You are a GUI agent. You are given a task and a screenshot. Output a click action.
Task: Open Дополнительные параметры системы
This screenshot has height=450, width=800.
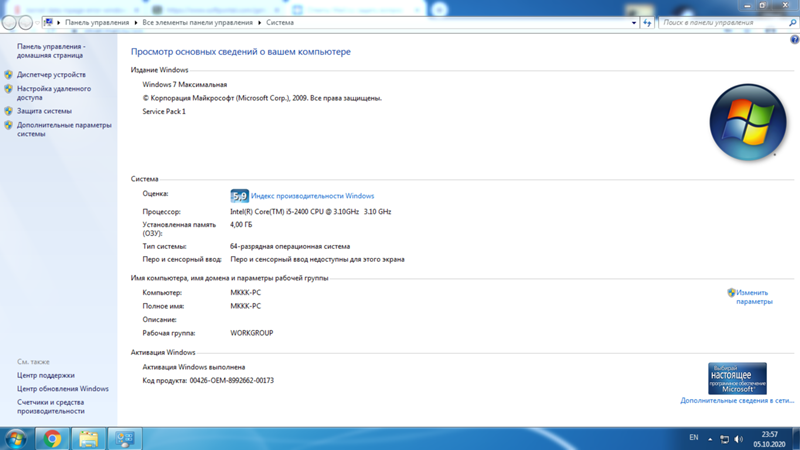[x=64, y=130]
